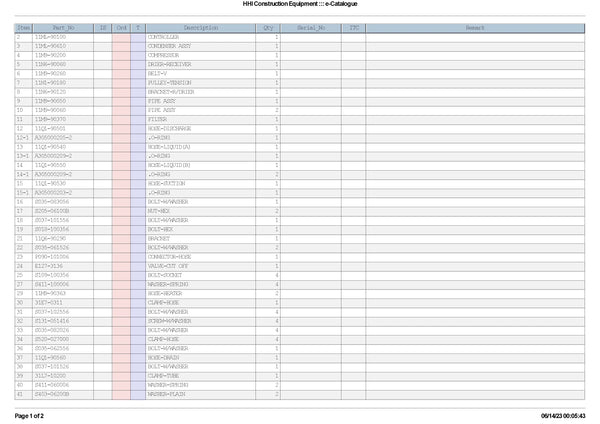This screenshot has width=600, height=424.
Task: Select the HOSE-DRAIN description cell
Action: click(x=162, y=357)
